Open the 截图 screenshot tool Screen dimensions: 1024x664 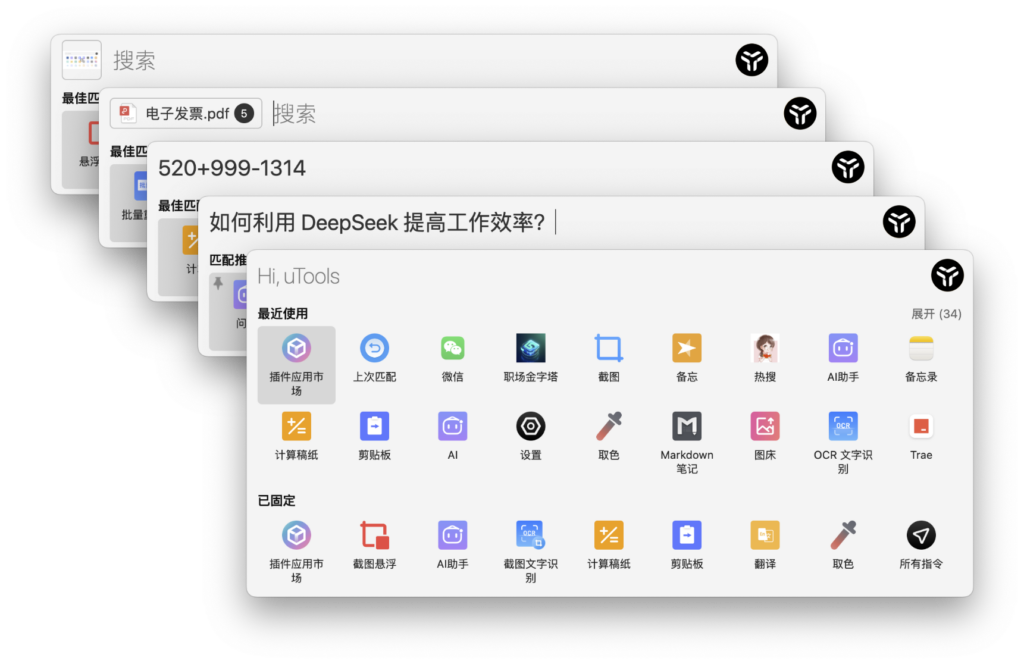pyautogui.click(x=608, y=350)
